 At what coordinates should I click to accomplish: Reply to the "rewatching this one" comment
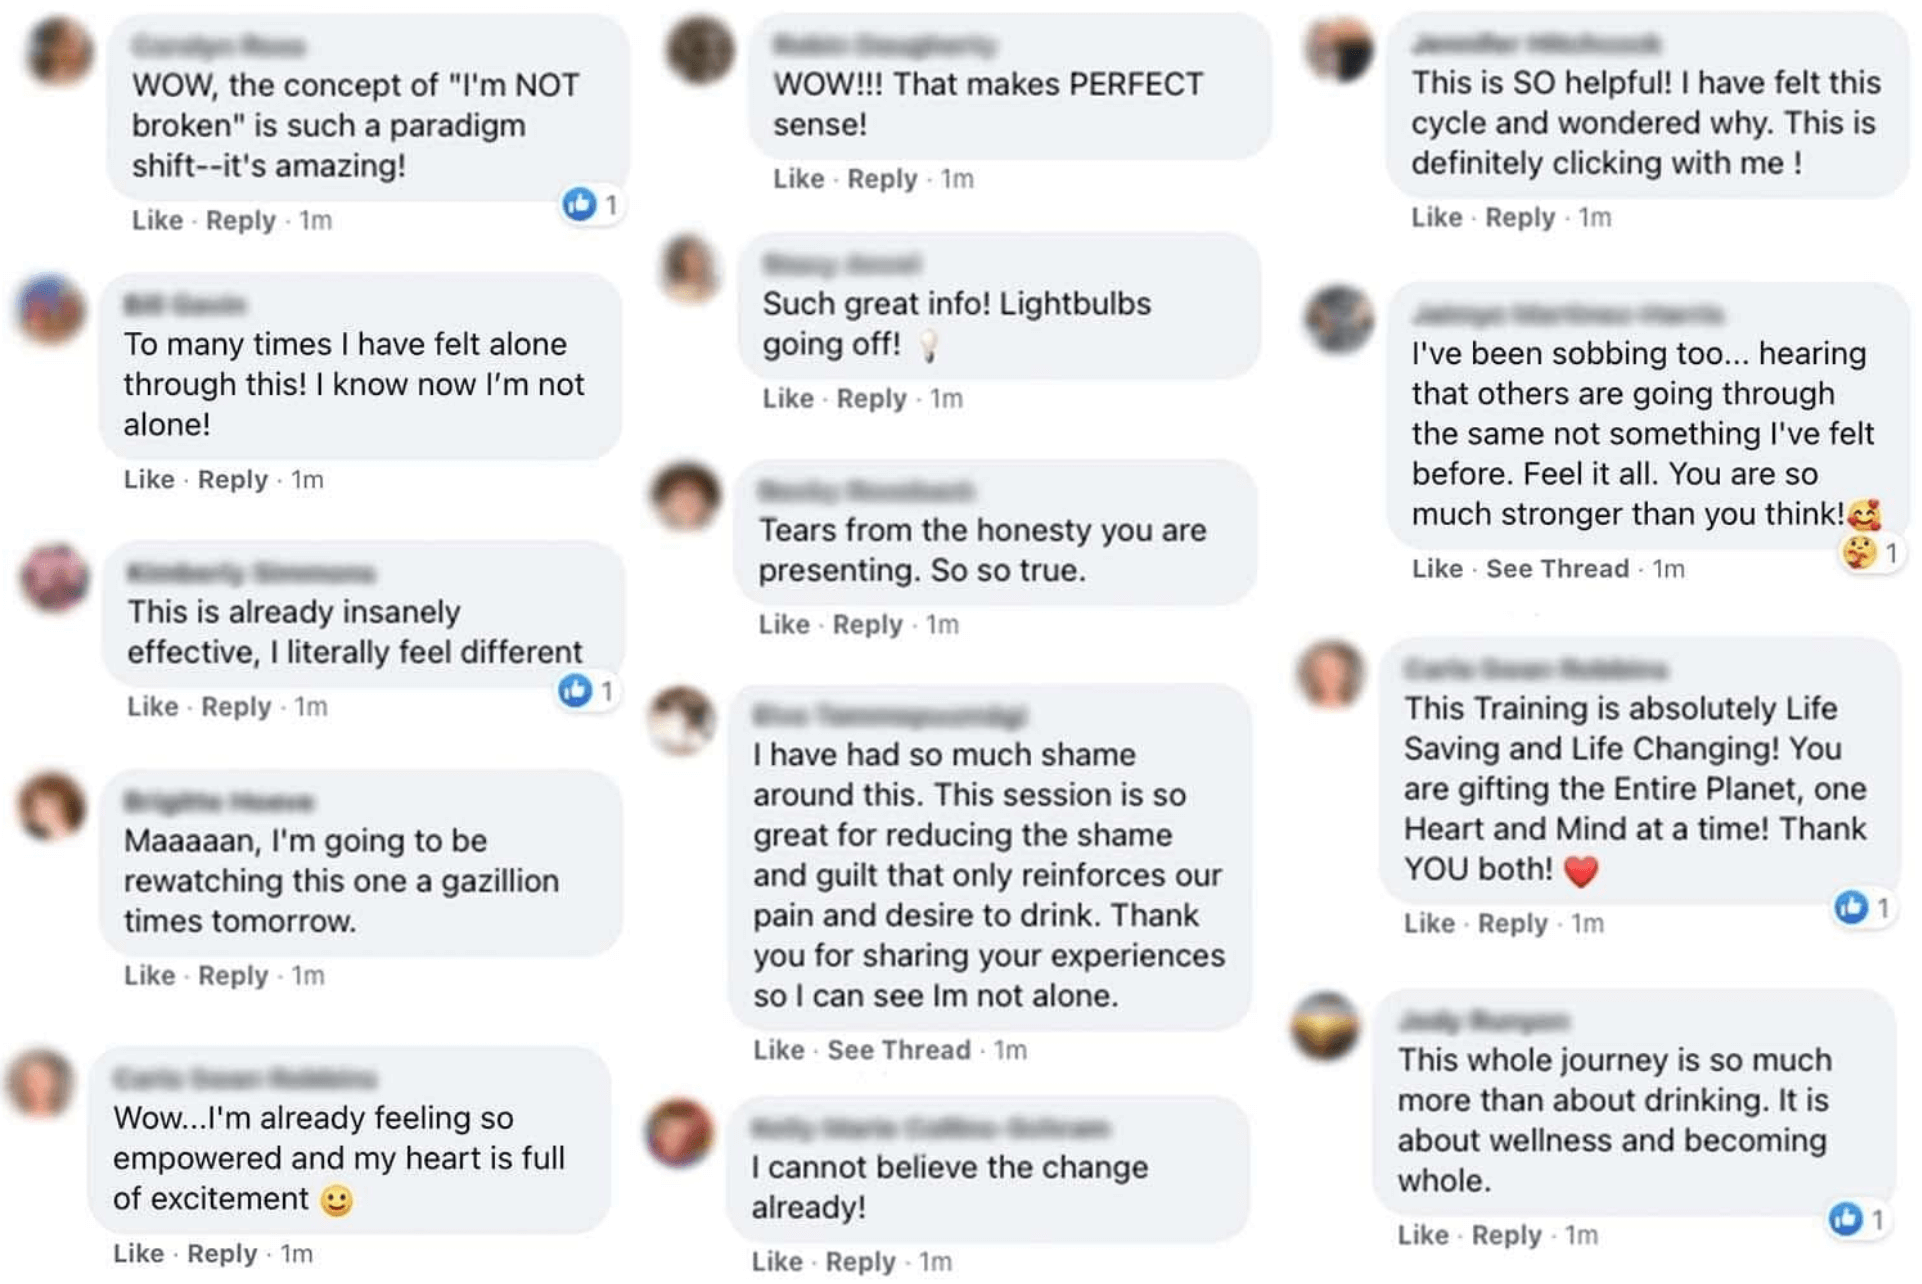pyautogui.click(x=232, y=976)
